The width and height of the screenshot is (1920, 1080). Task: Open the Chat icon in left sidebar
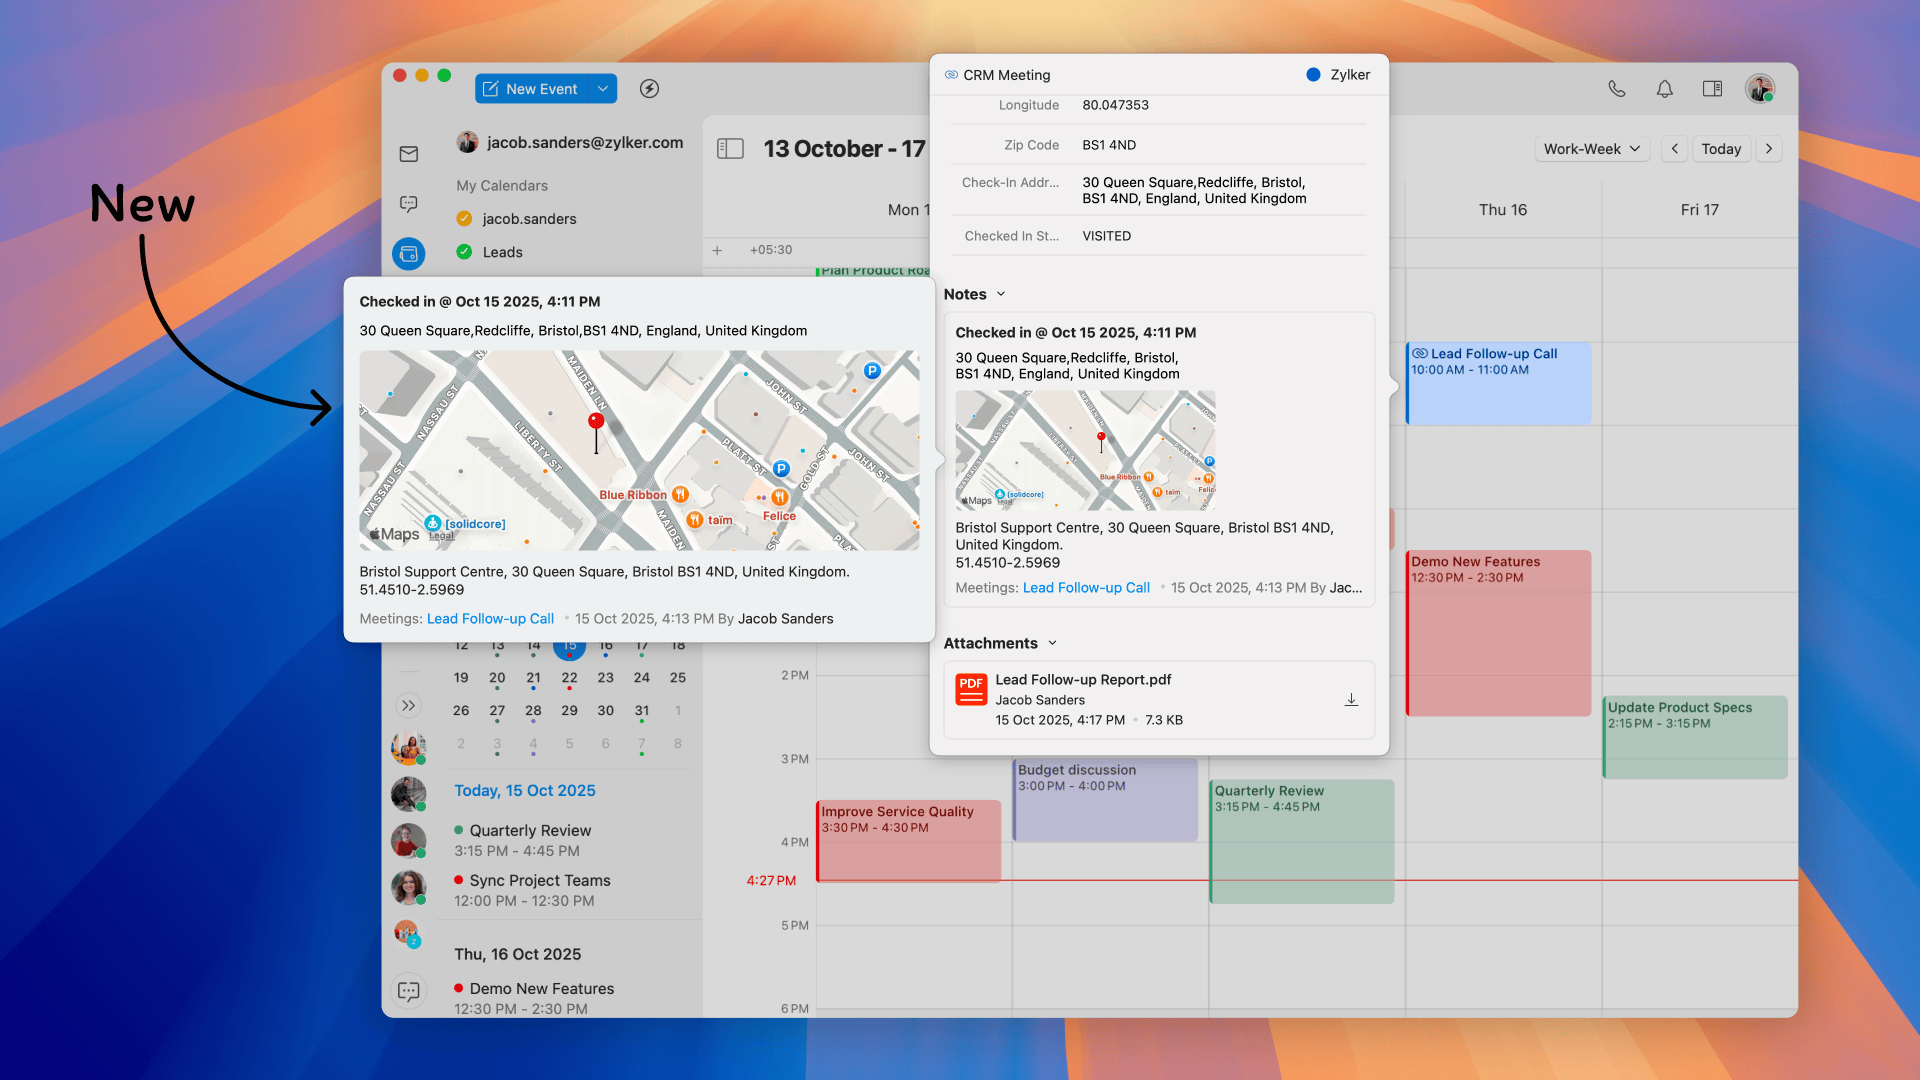pos(409,204)
